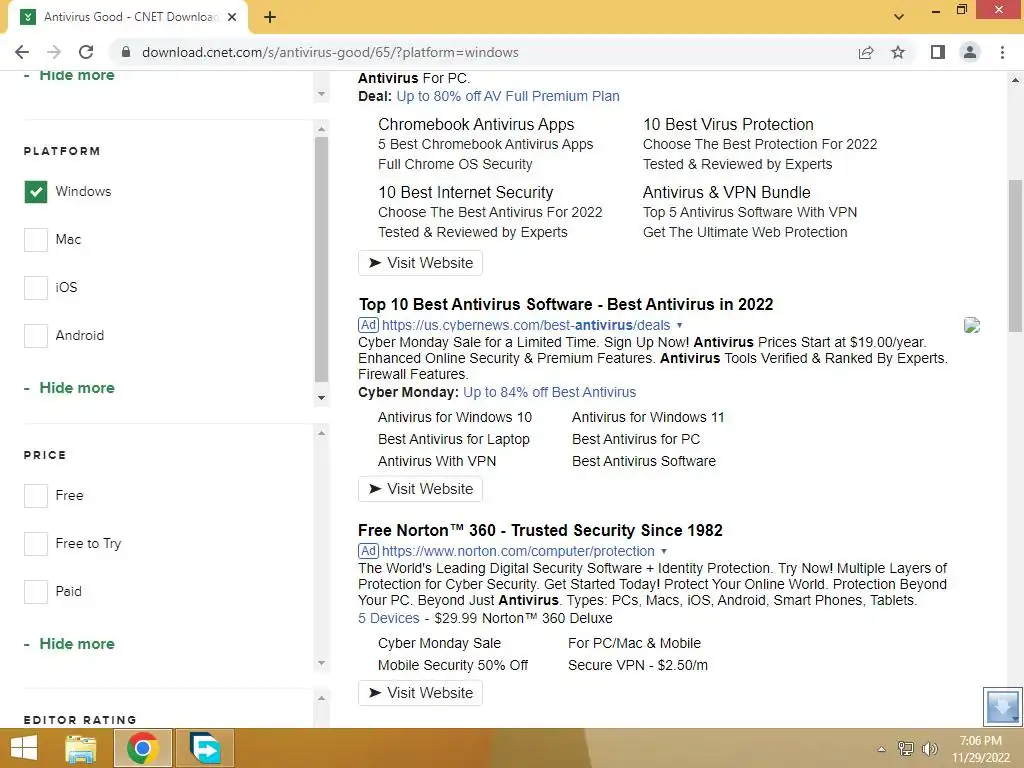Check the Paid price checkbox

click(36, 592)
